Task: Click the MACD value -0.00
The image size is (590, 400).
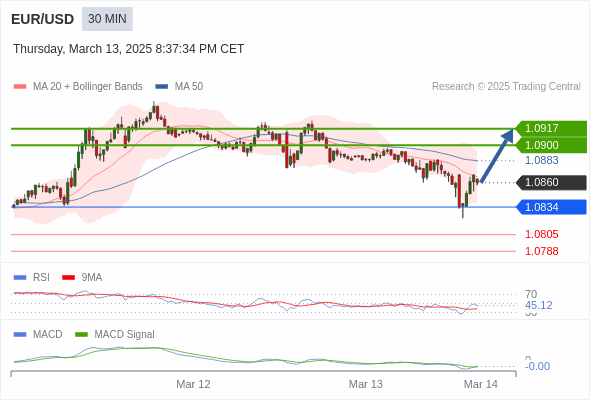Action: coord(537,366)
